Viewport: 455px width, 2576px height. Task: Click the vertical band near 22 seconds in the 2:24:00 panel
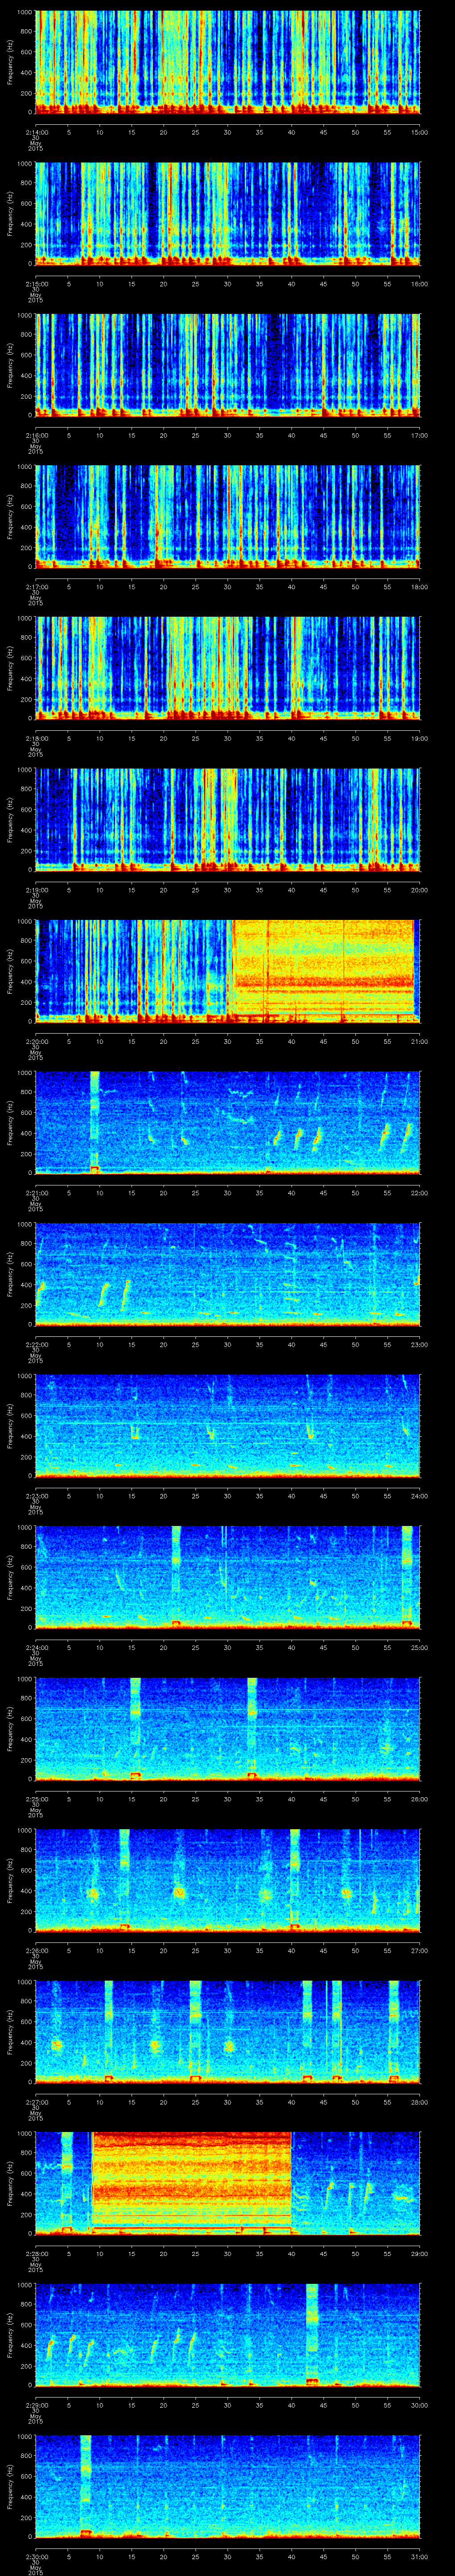pyautogui.click(x=176, y=1578)
